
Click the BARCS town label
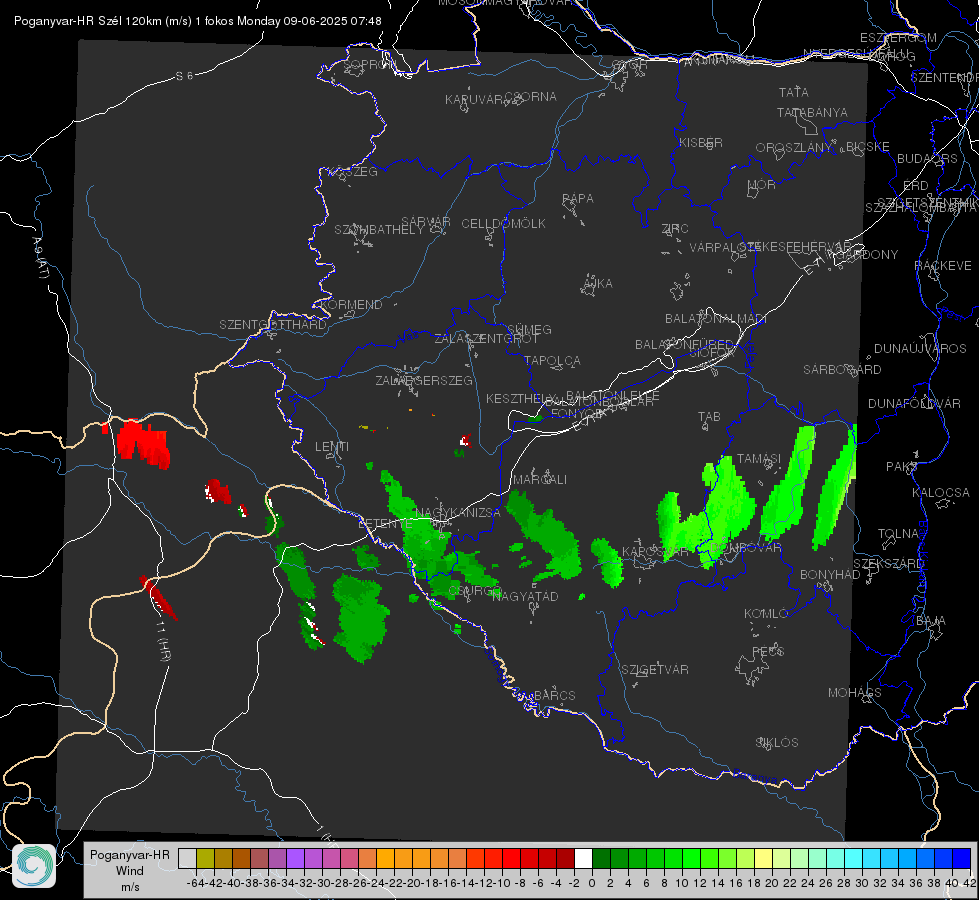[x=555, y=695]
